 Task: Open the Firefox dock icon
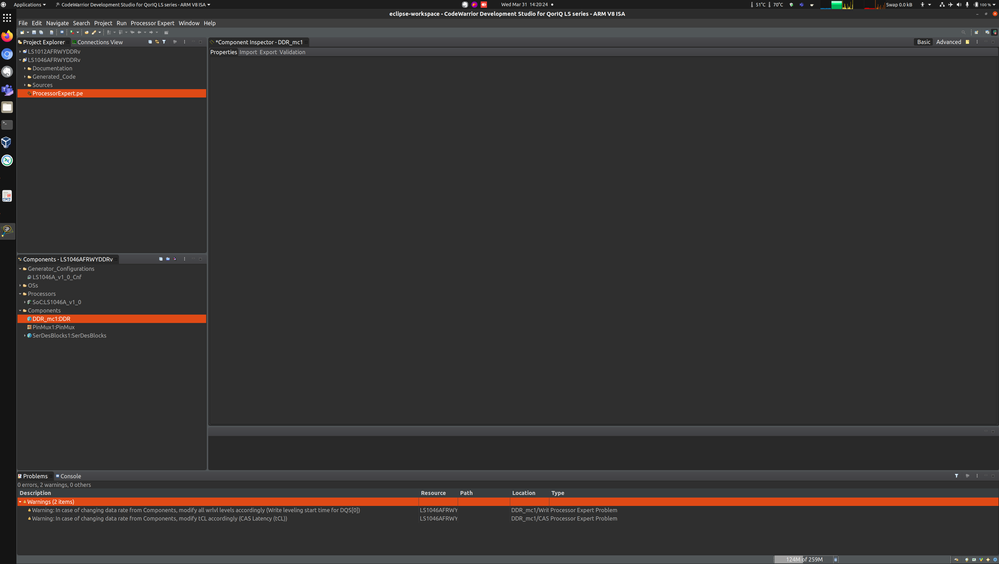pyautogui.click(x=7, y=36)
